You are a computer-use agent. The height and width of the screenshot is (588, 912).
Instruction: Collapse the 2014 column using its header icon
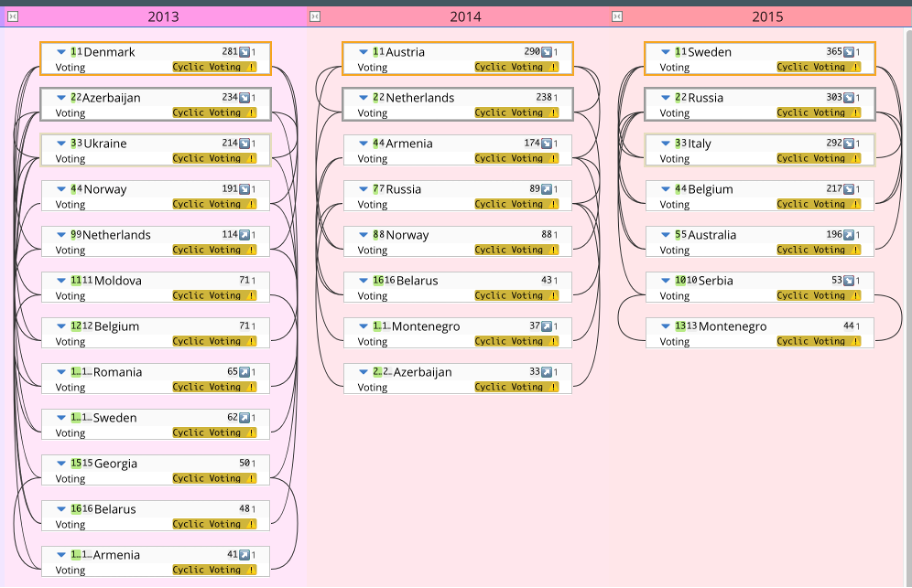pyautogui.click(x=315, y=17)
